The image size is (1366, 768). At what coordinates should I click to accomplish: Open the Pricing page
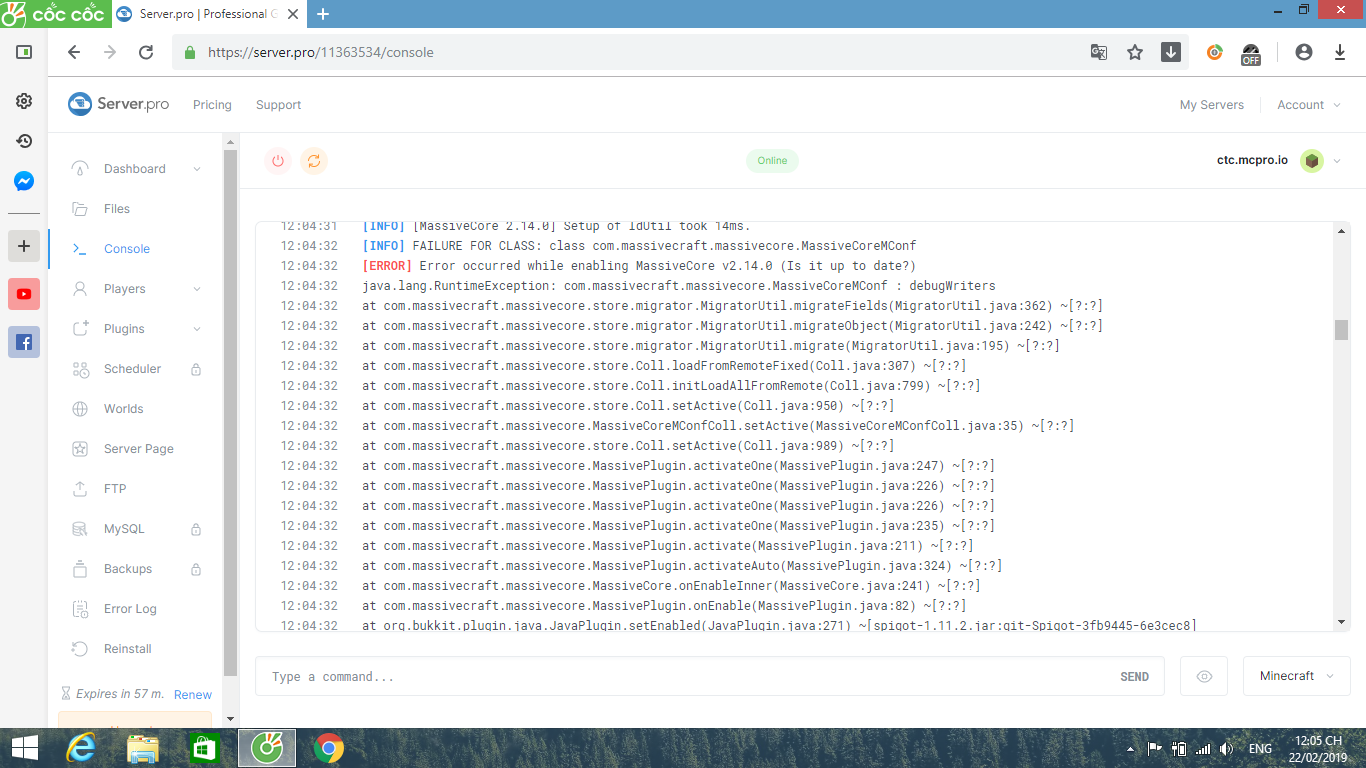point(212,105)
